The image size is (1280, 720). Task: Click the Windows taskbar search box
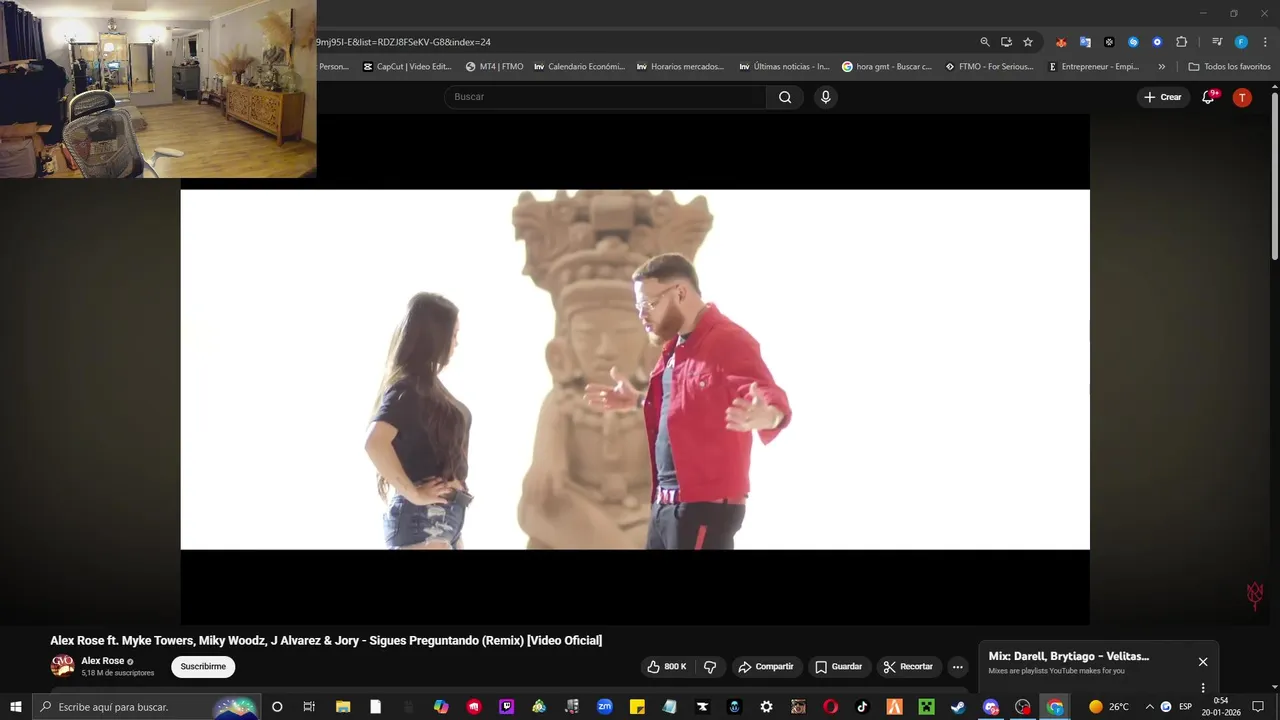(x=146, y=707)
